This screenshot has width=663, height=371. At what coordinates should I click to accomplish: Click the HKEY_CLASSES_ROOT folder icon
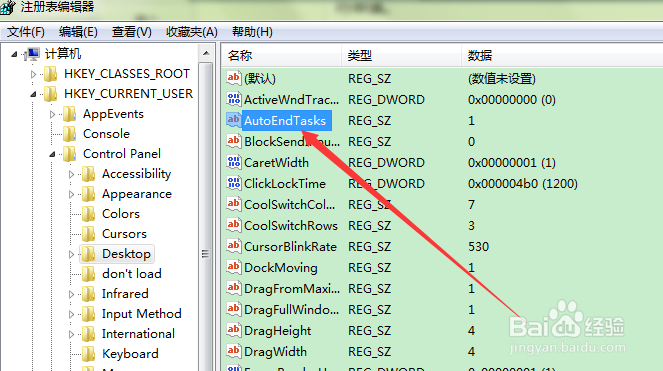click(x=51, y=74)
